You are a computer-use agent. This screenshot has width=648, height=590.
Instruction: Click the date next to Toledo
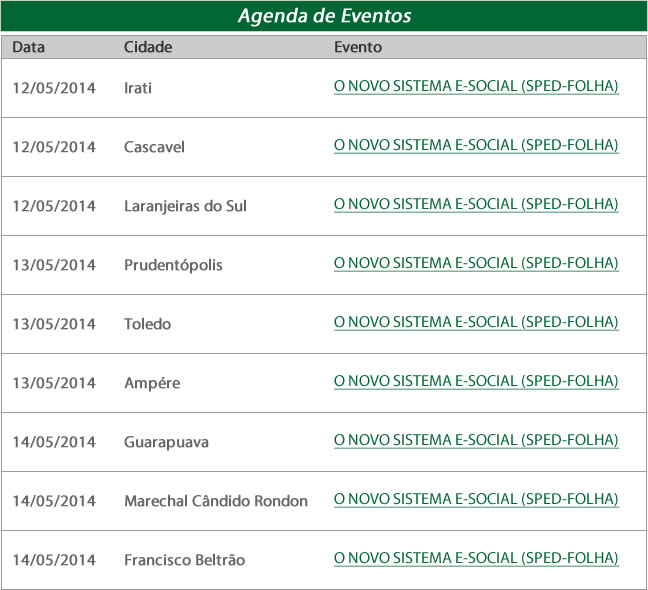pos(54,324)
